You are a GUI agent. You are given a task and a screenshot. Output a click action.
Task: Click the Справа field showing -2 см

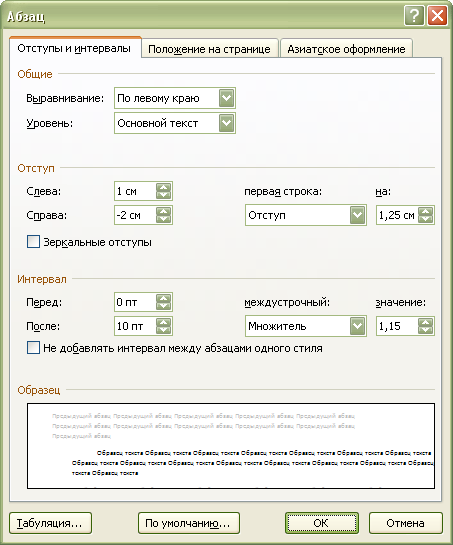135,215
